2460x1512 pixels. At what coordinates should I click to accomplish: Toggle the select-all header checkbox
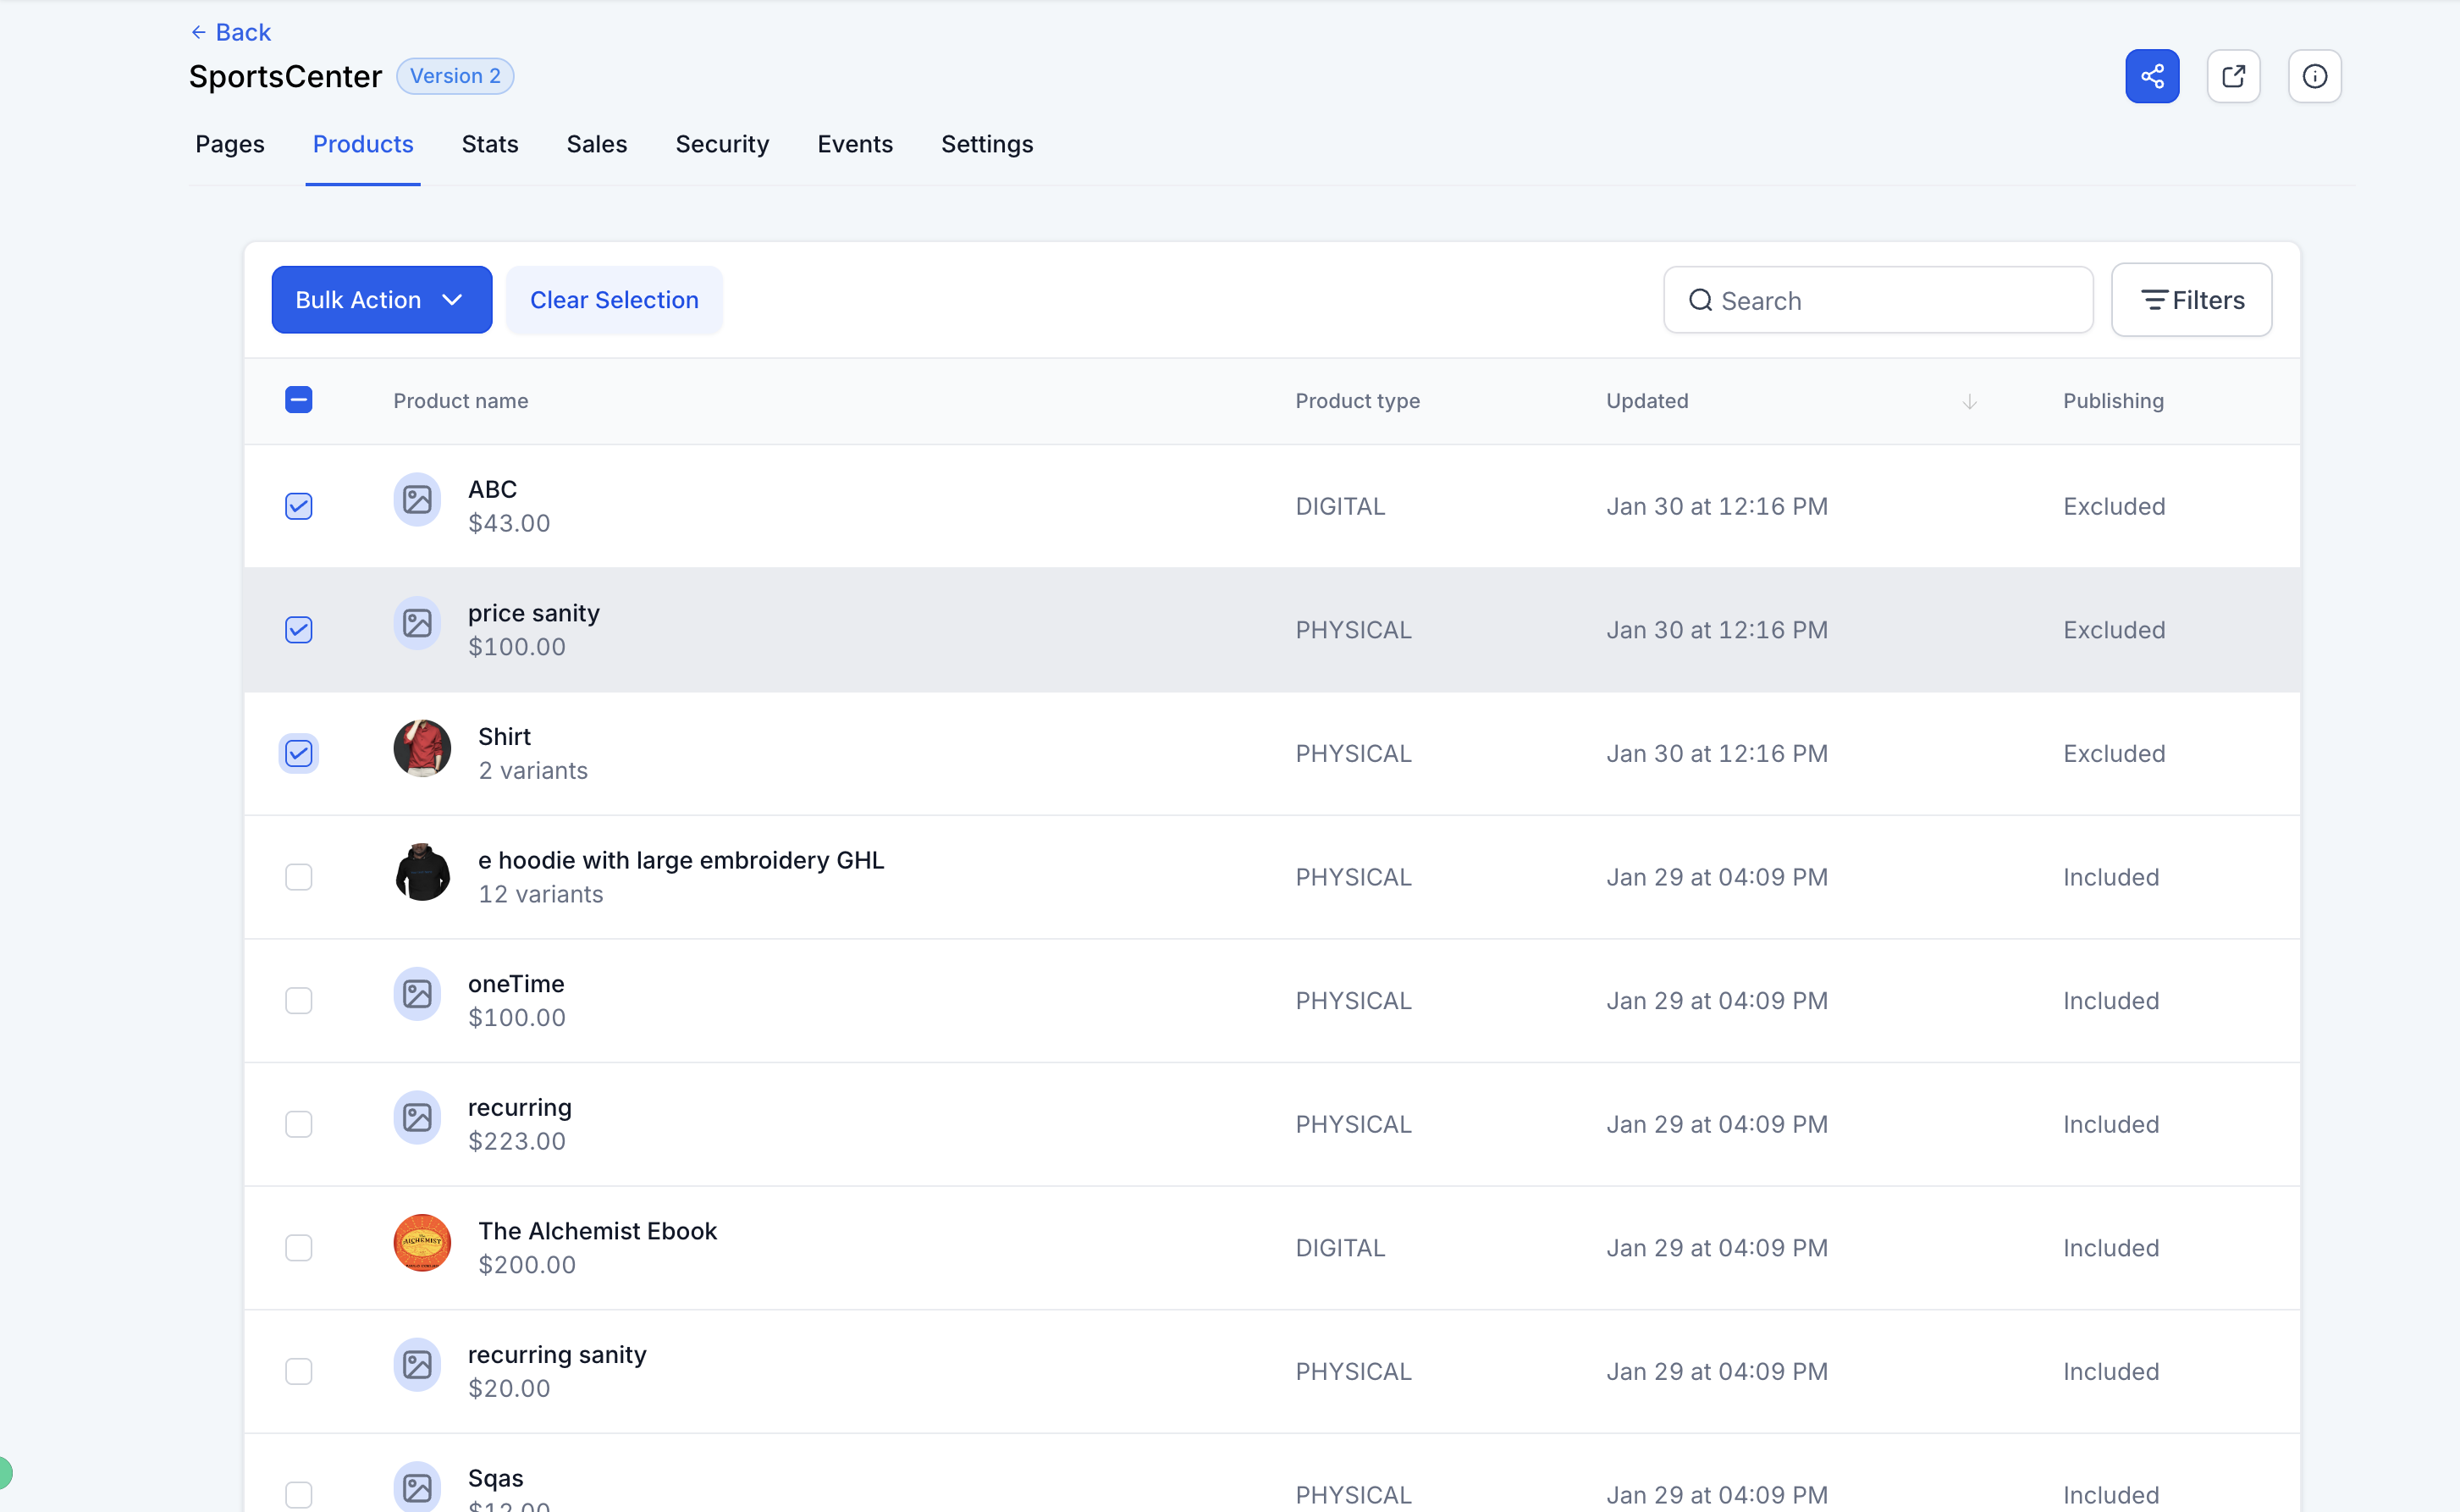pyautogui.click(x=299, y=400)
